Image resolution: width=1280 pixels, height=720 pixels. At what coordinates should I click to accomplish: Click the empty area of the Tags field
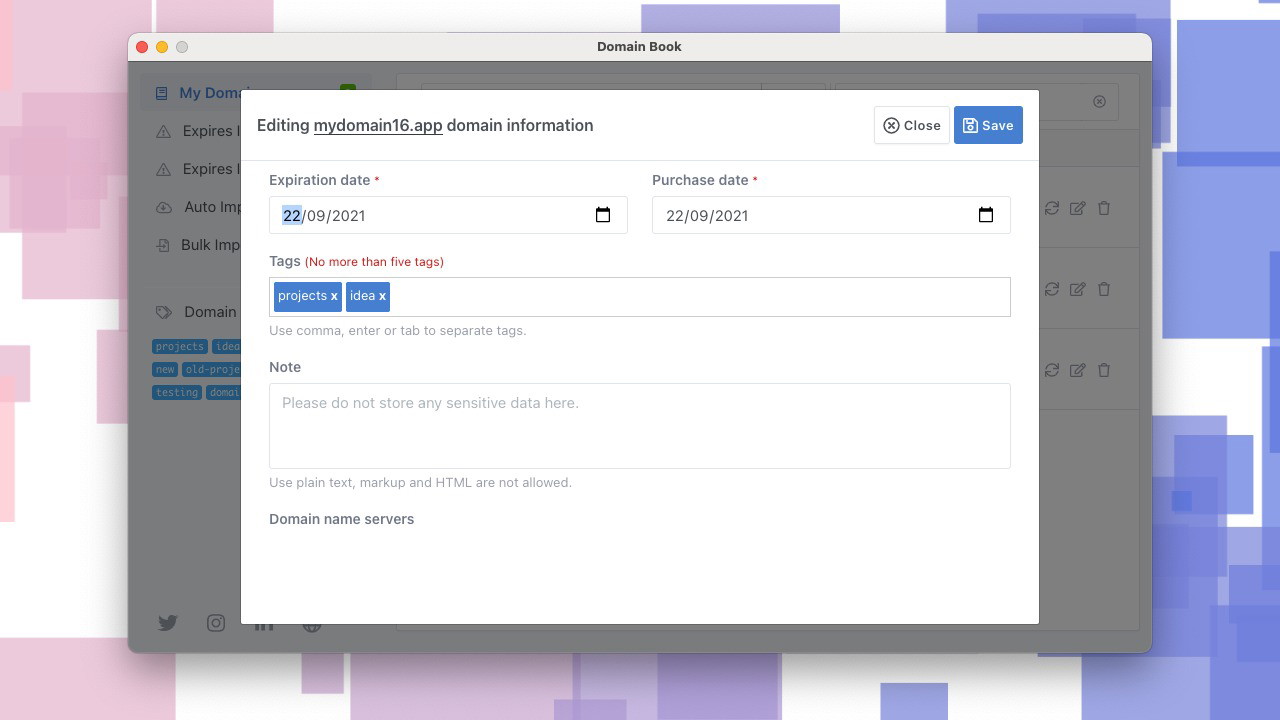700,297
